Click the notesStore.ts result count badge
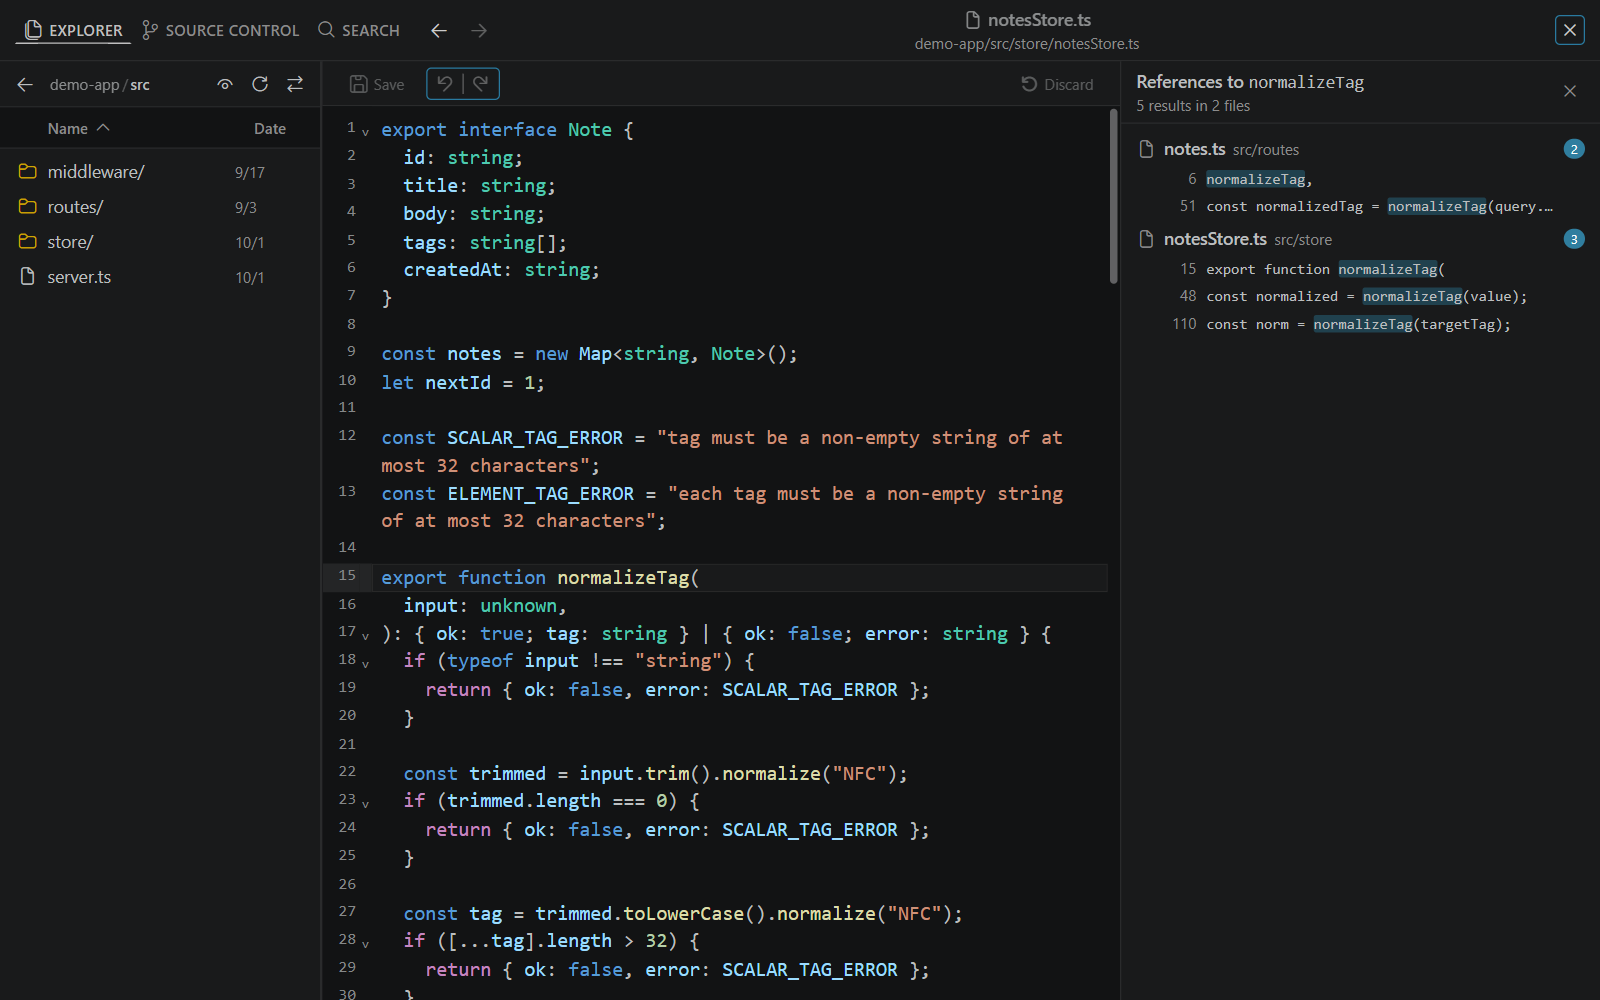The image size is (1600, 1000). click(x=1574, y=239)
